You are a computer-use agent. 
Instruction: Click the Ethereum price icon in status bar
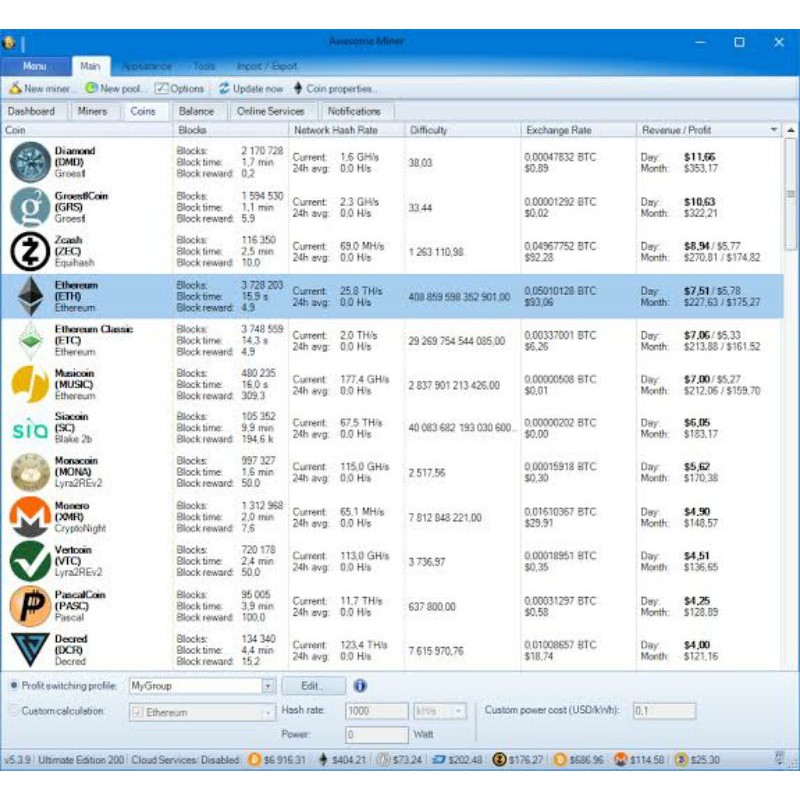click(x=323, y=760)
